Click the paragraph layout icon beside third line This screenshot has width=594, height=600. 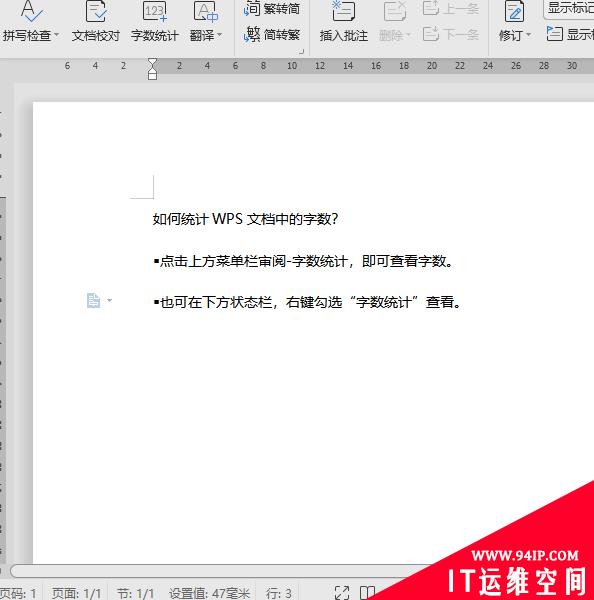[93, 300]
